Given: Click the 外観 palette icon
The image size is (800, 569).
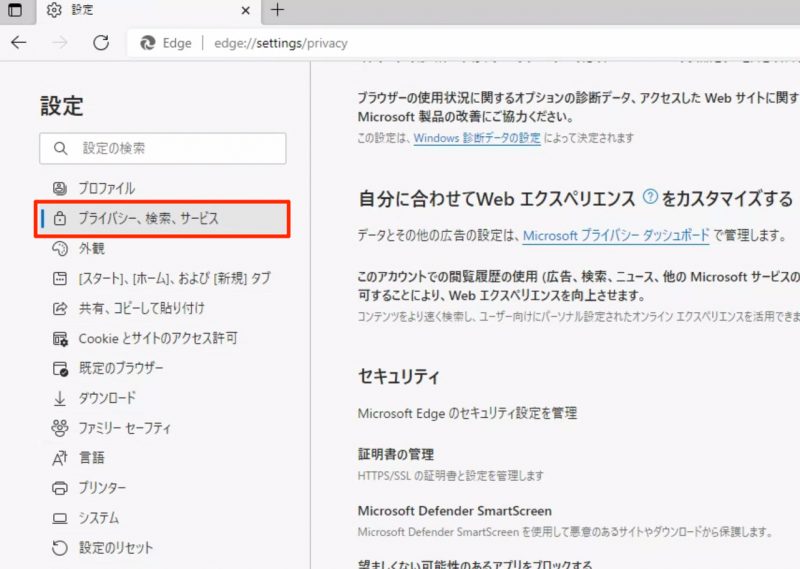Looking at the screenshot, I should (60, 249).
